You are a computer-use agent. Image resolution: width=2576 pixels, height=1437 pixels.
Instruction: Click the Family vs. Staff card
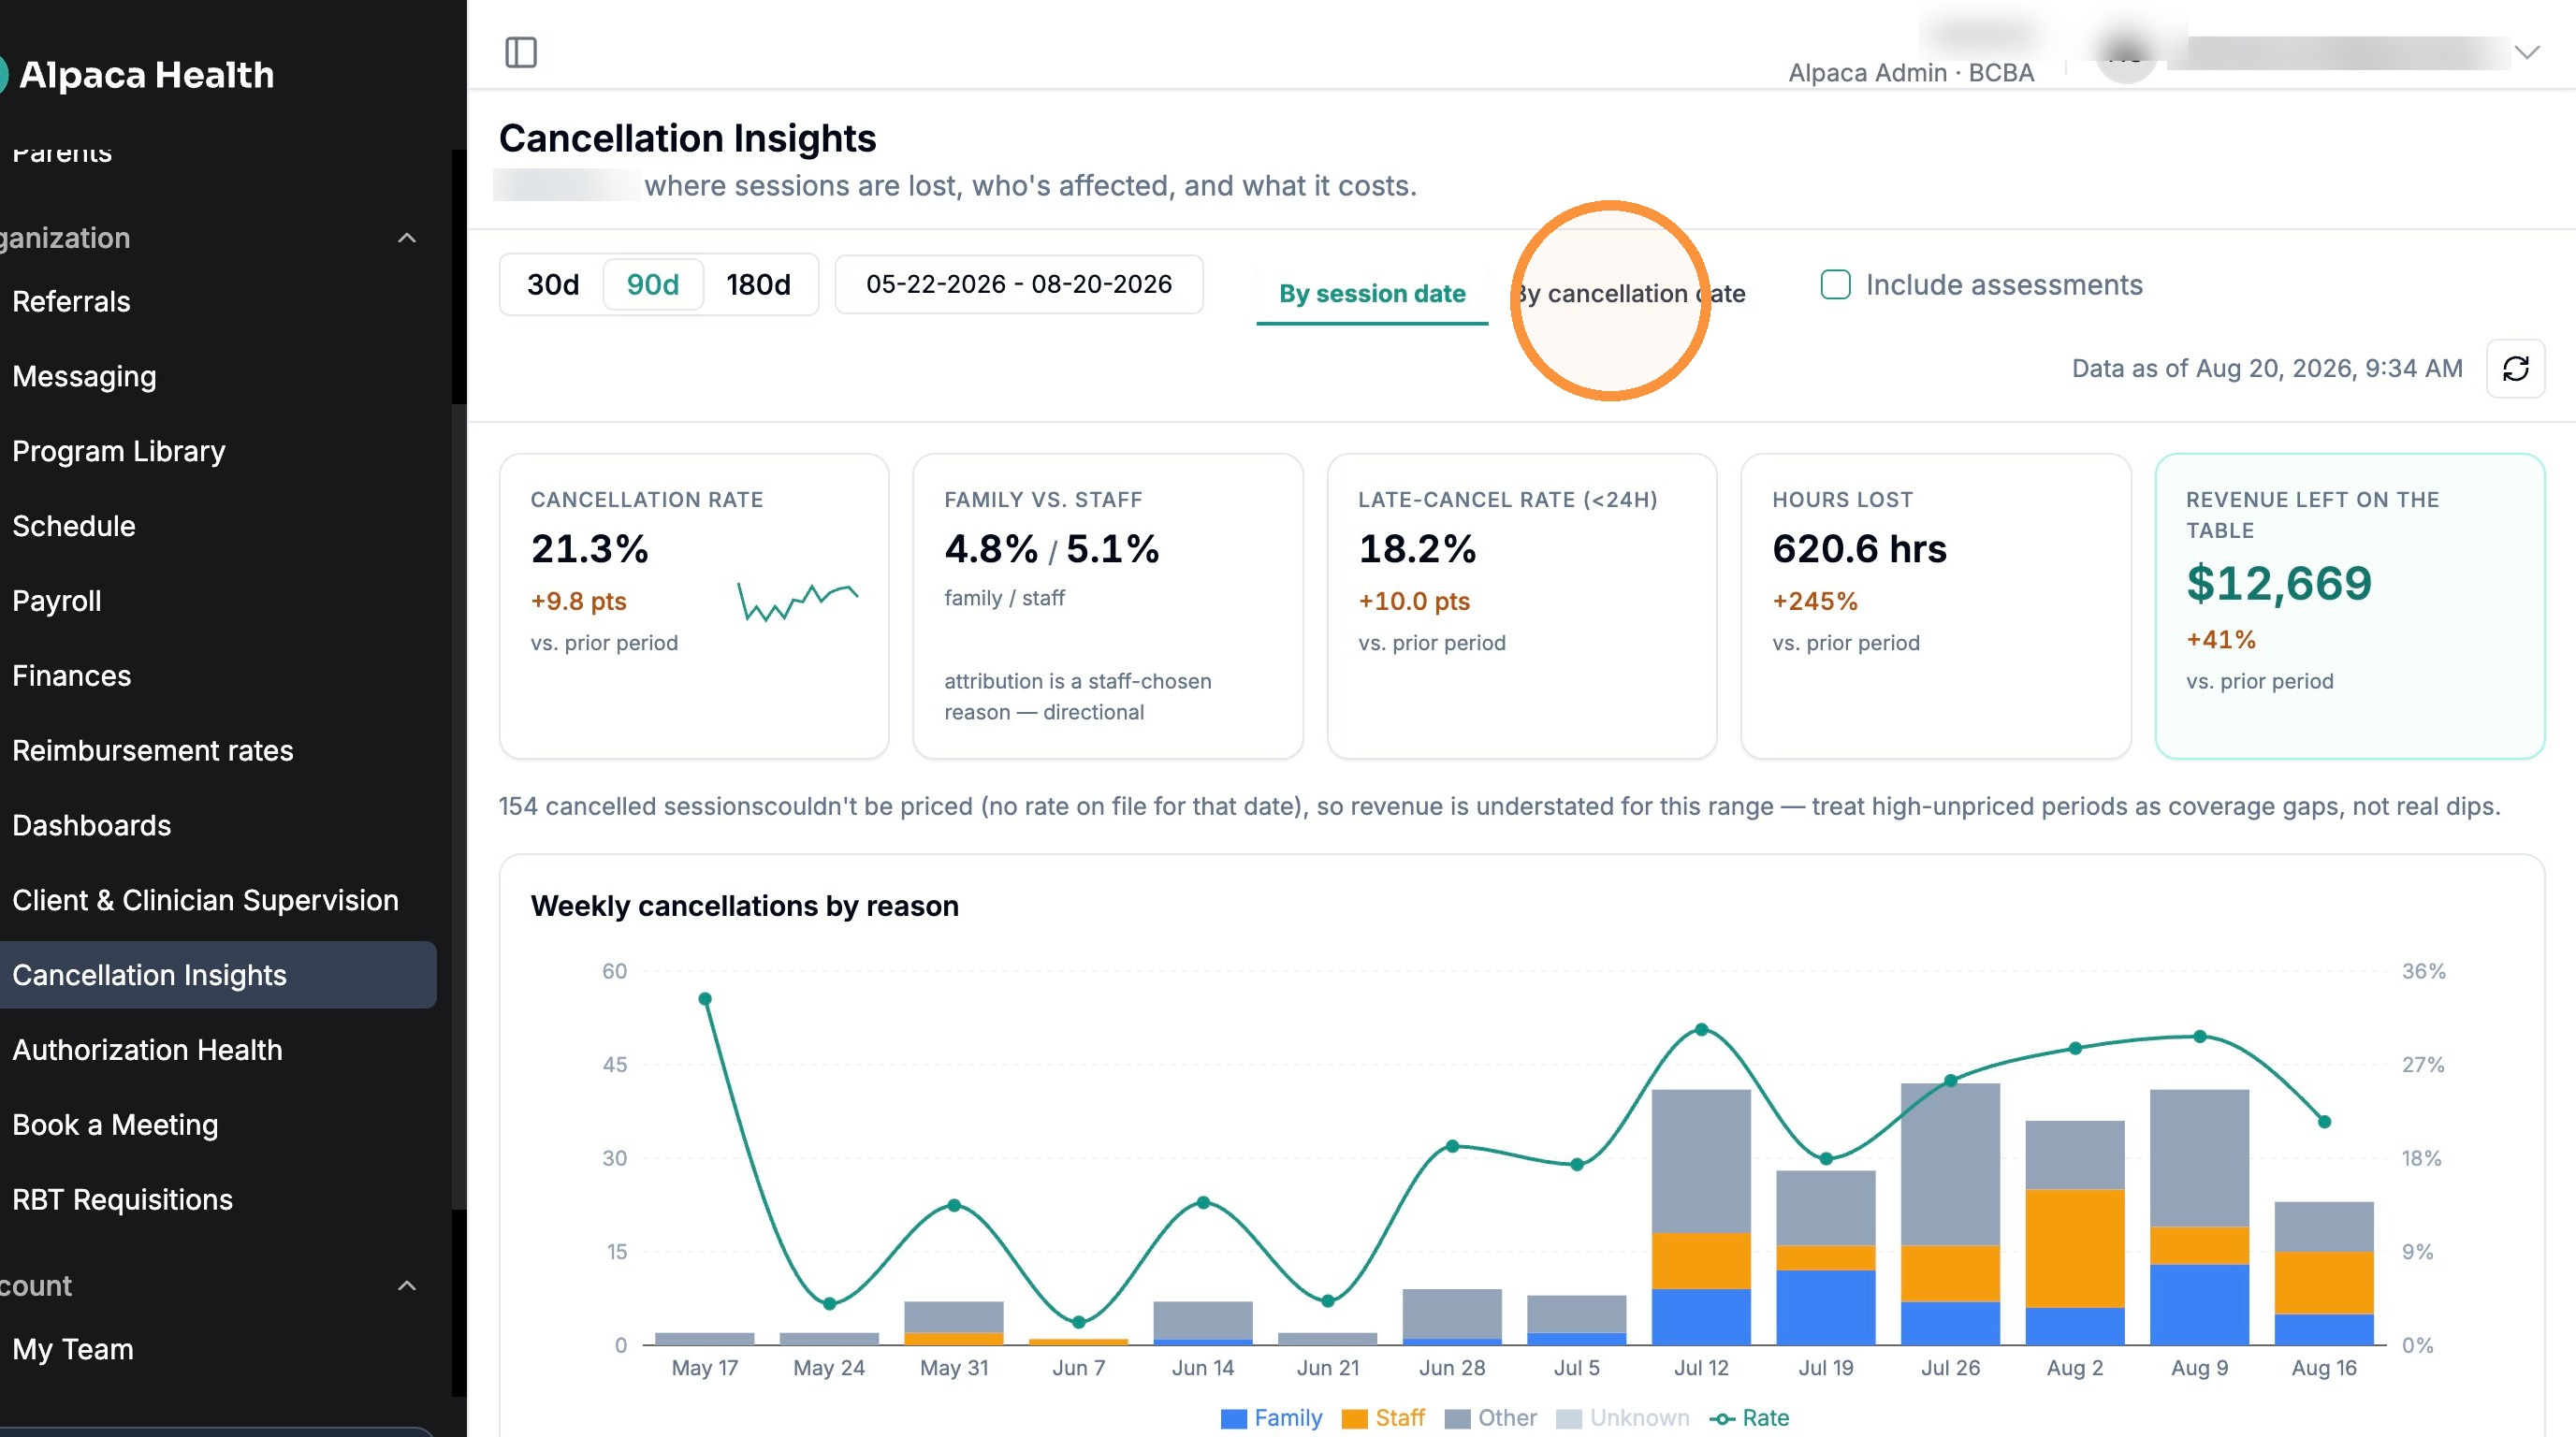[1108, 606]
